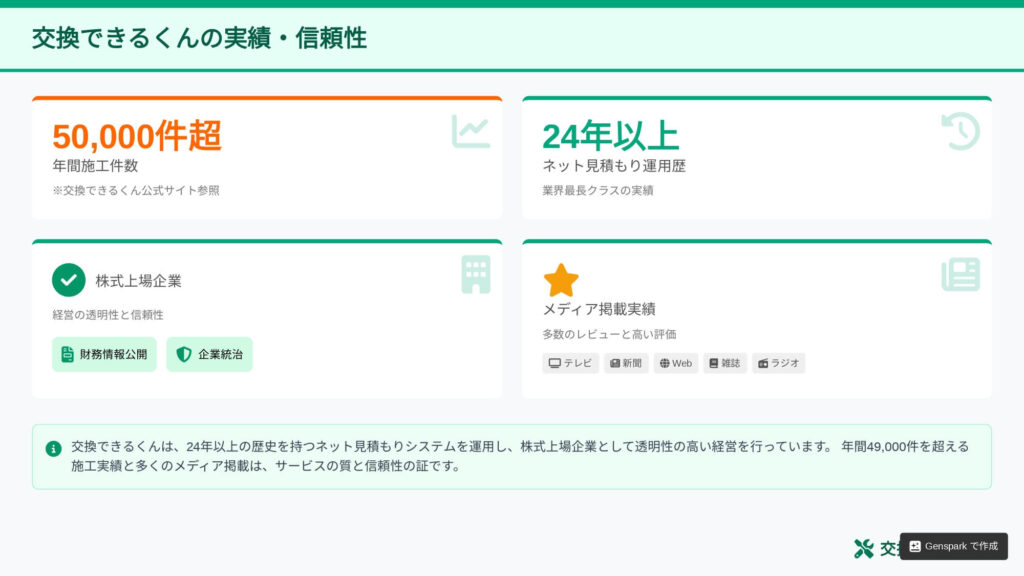This screenshot has width=1024, height=576.
Task: Click the ネット見積もり運用歴 label
Action: click(x=614, y=166)
